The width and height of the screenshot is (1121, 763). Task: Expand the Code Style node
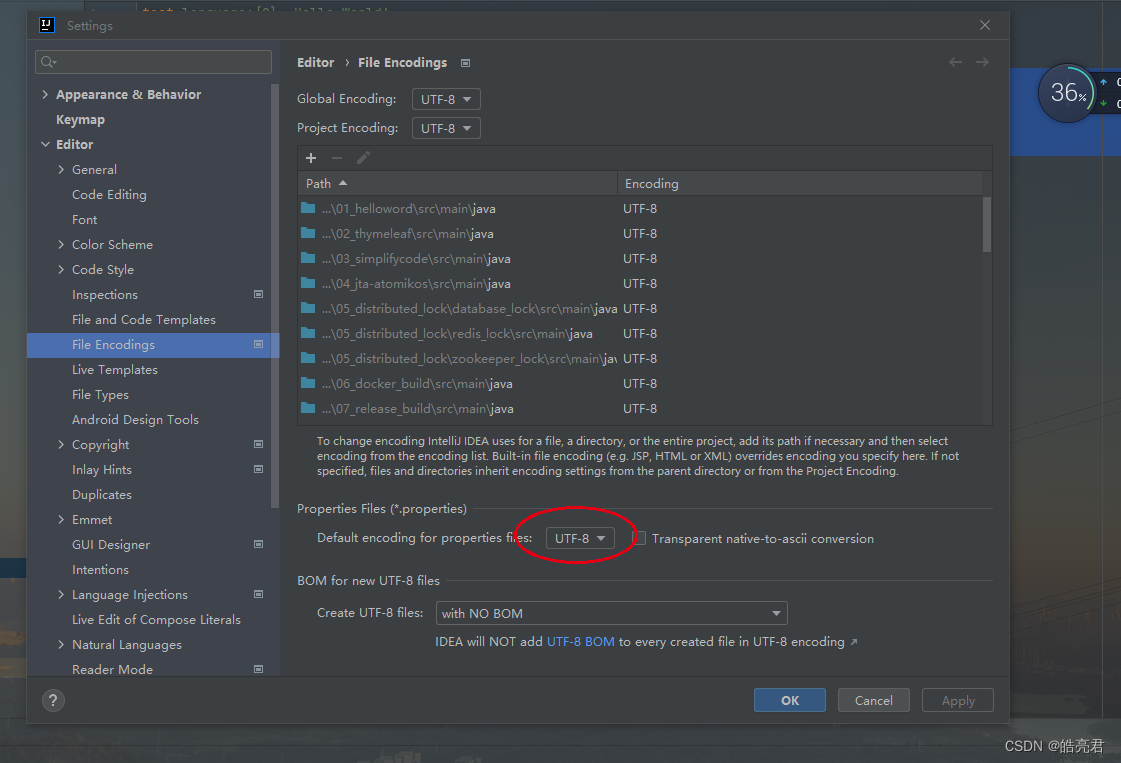pos(61,270)
